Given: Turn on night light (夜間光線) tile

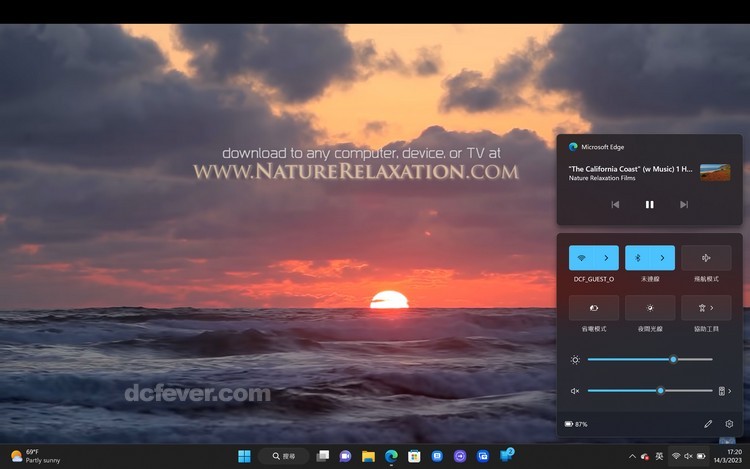Looking at the screenshot, I should coord(650,308).
